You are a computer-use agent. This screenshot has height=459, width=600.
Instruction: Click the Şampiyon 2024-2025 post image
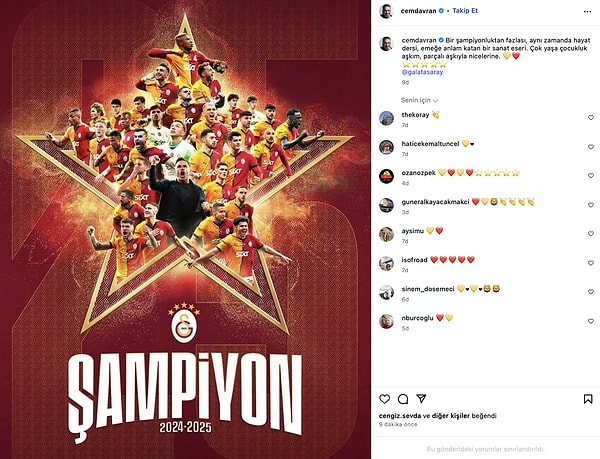click(185, 230)
